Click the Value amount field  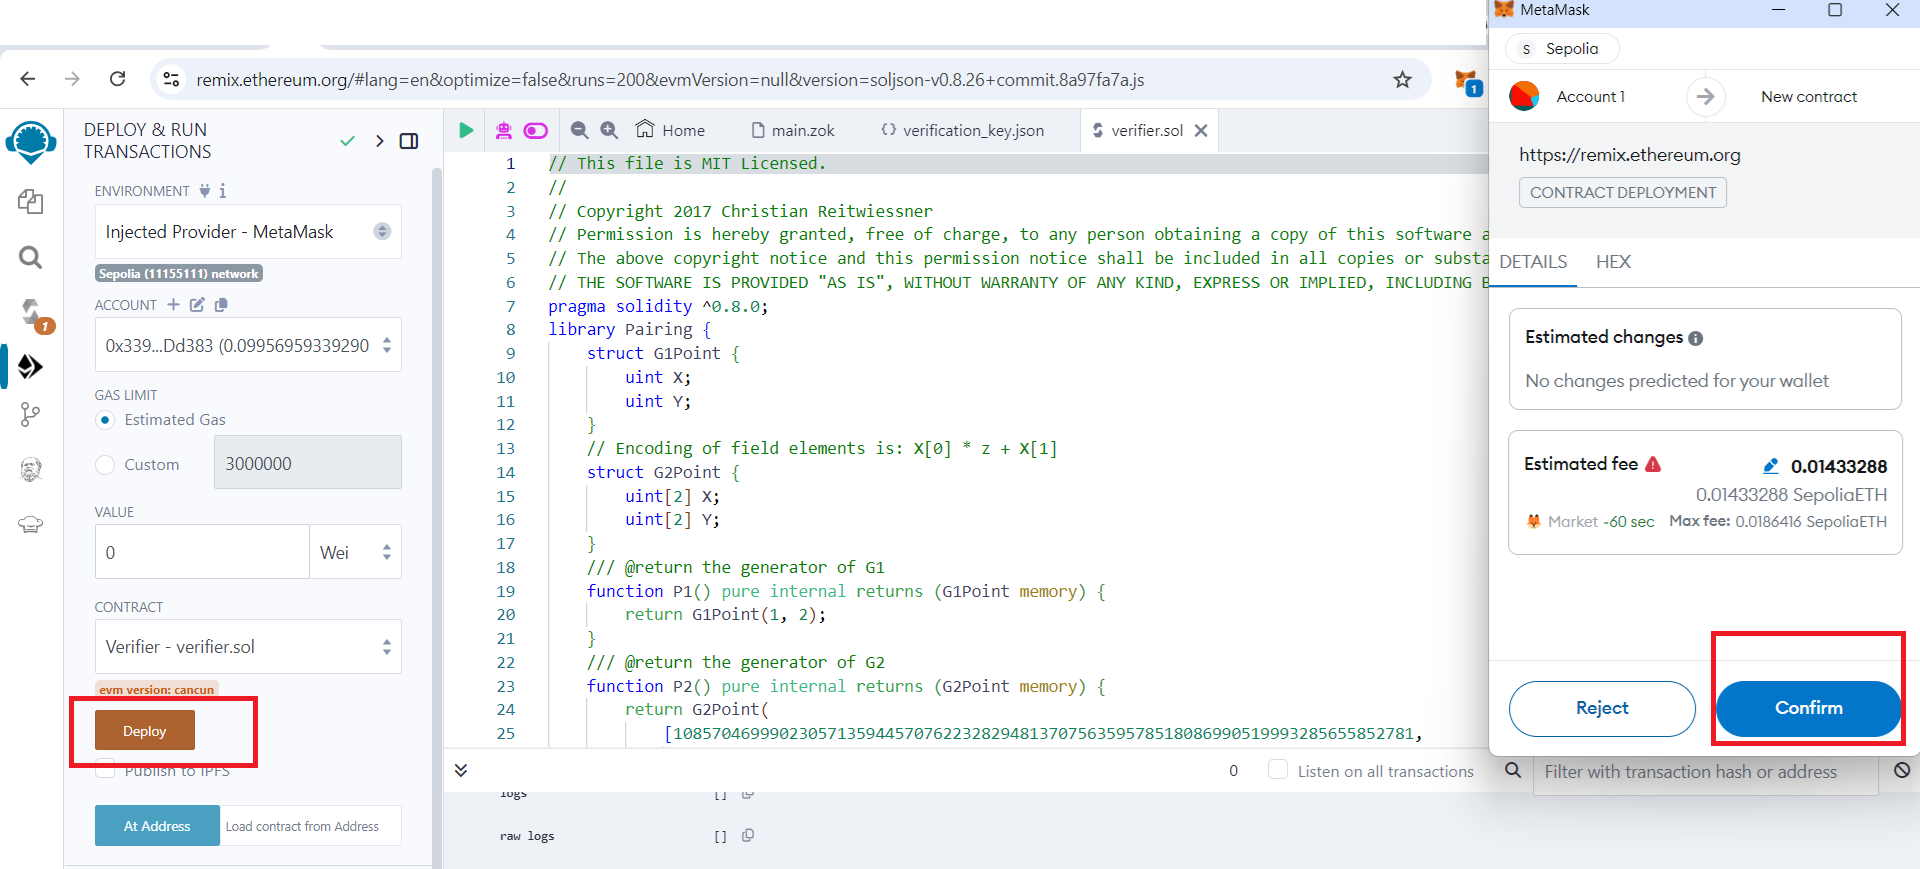click(202, 552)
